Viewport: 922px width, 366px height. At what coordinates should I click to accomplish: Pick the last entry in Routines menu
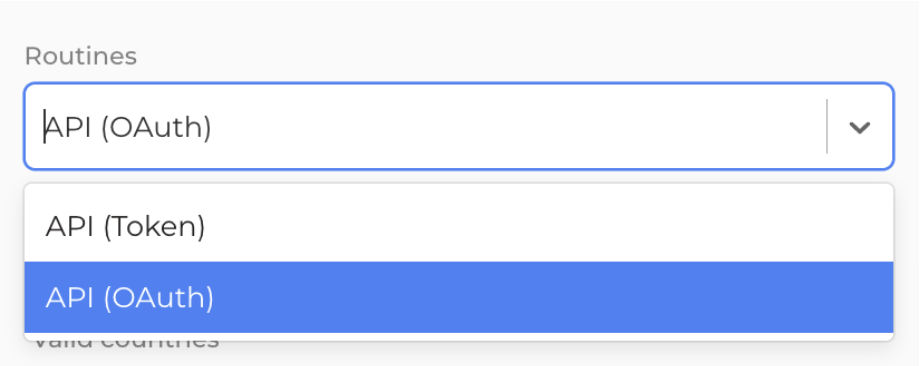[x=459, y=297]
